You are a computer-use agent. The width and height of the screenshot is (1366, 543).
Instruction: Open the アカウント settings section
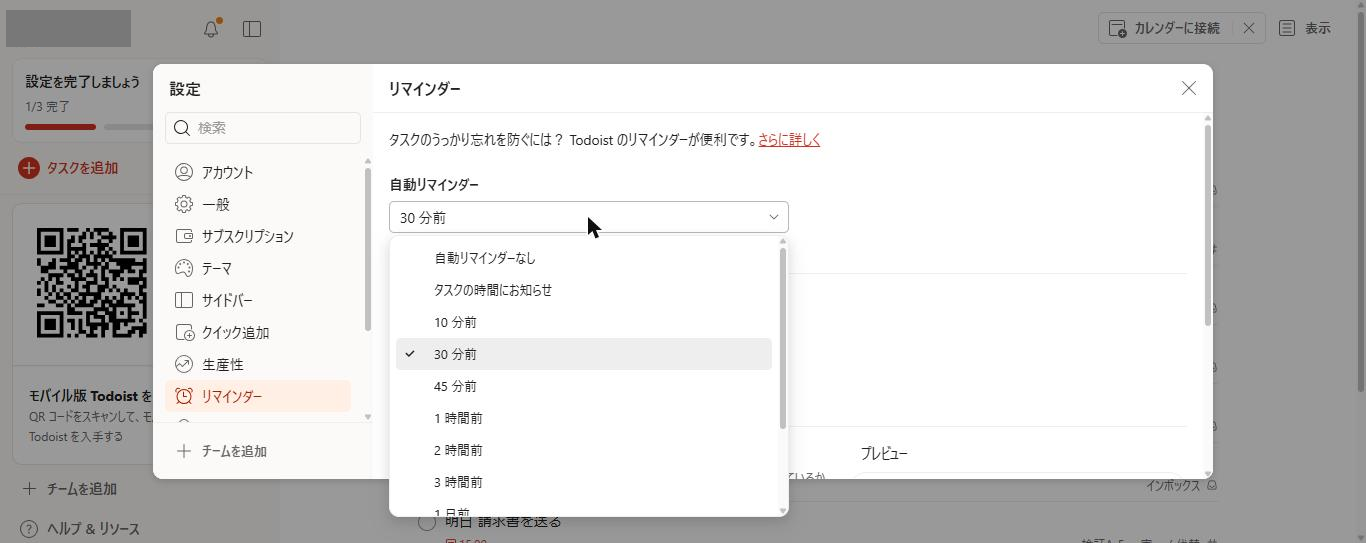[258, 172]
